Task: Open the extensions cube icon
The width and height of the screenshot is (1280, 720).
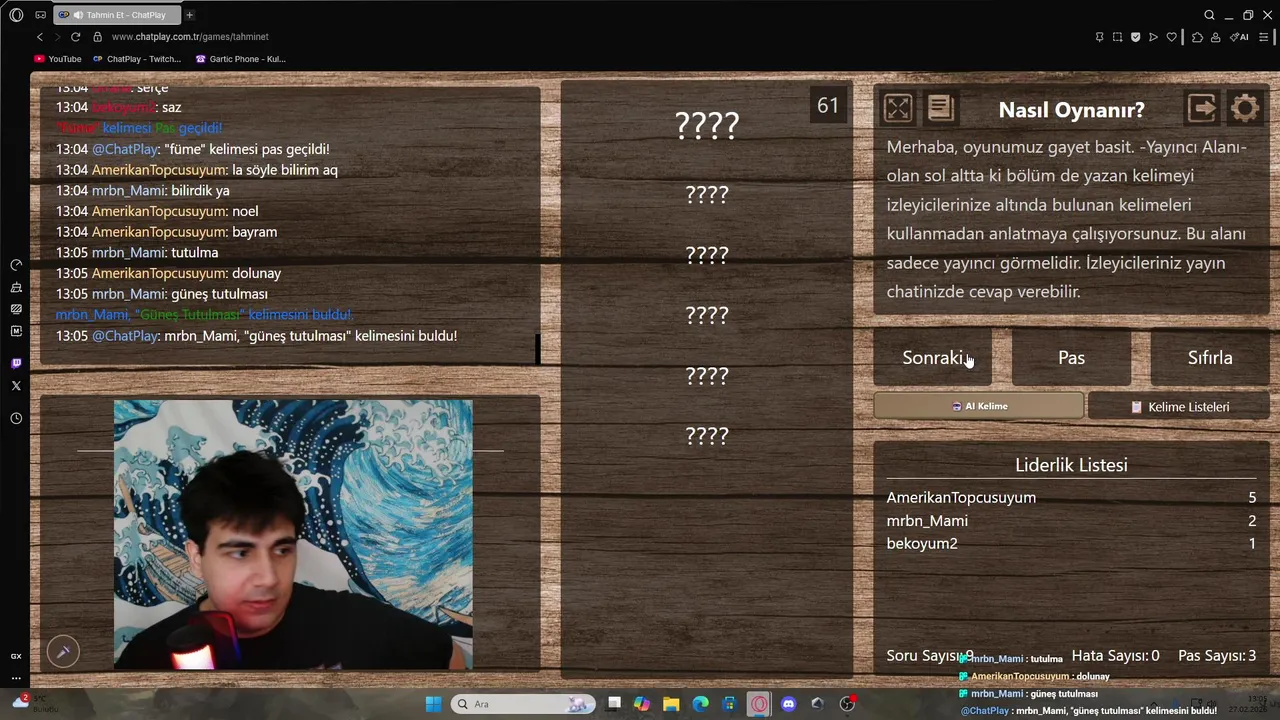Action: pyautogui.click(x=1198, y=37)
